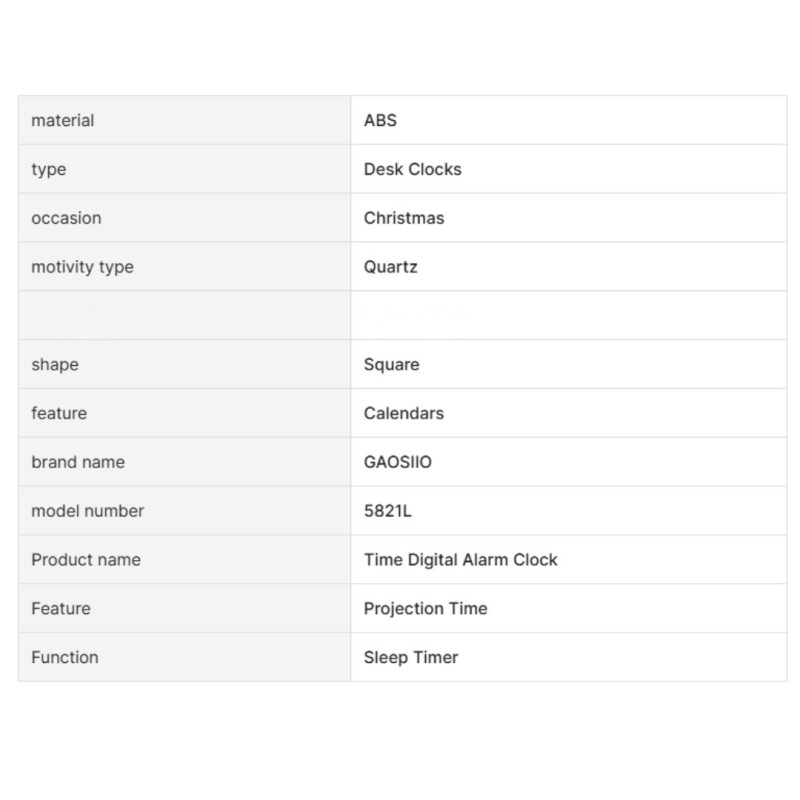Select the '5821L' model value
The width and height of the screenshot is (800, 800).
(388, 511)
